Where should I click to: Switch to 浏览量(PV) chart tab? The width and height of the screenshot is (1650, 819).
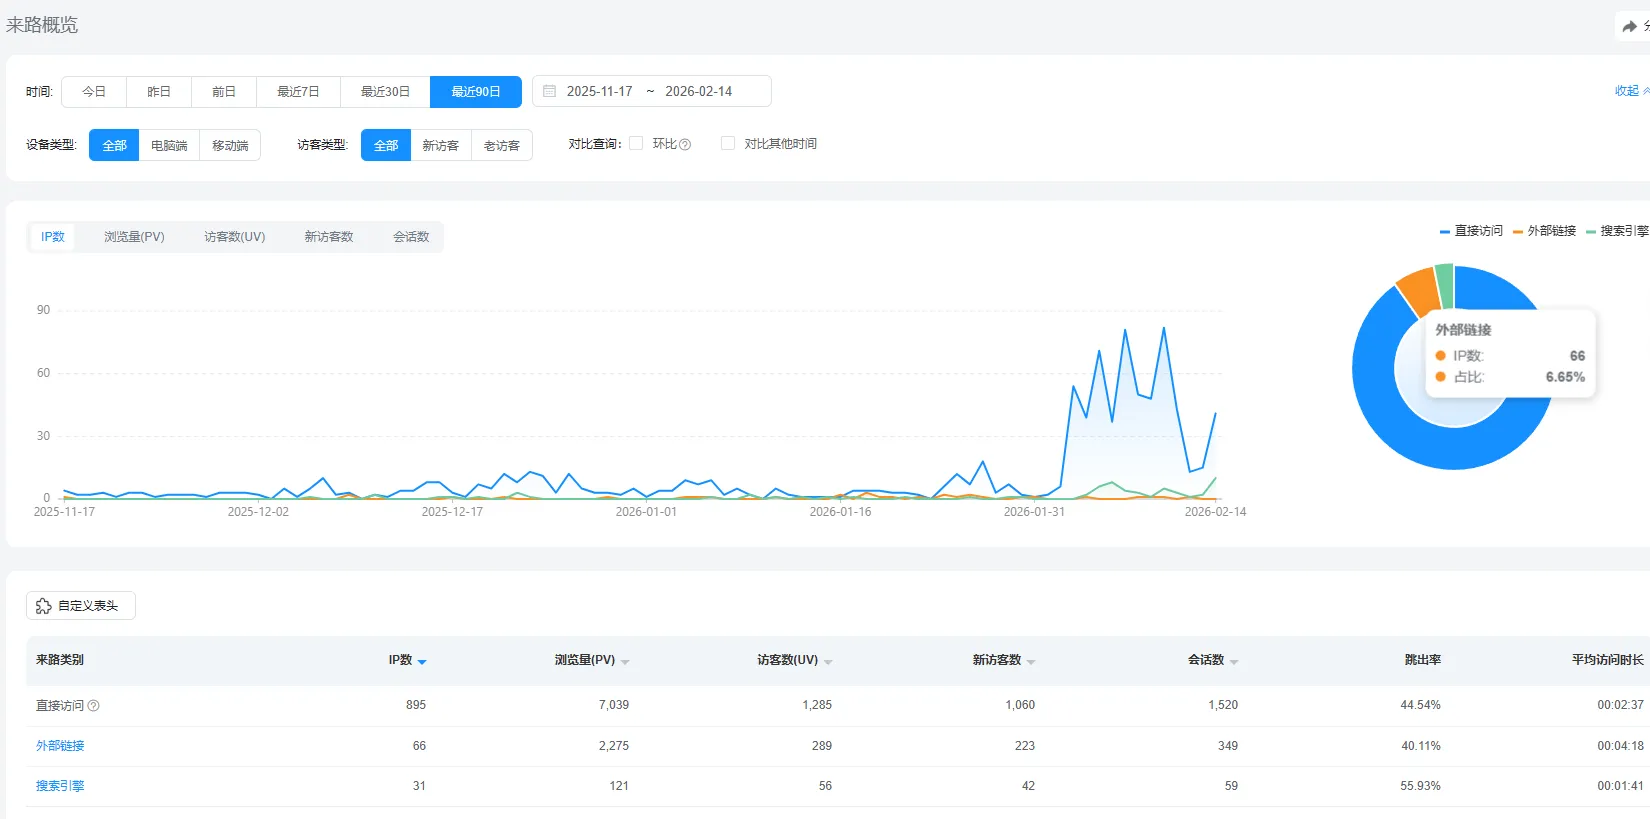(134, 237)
